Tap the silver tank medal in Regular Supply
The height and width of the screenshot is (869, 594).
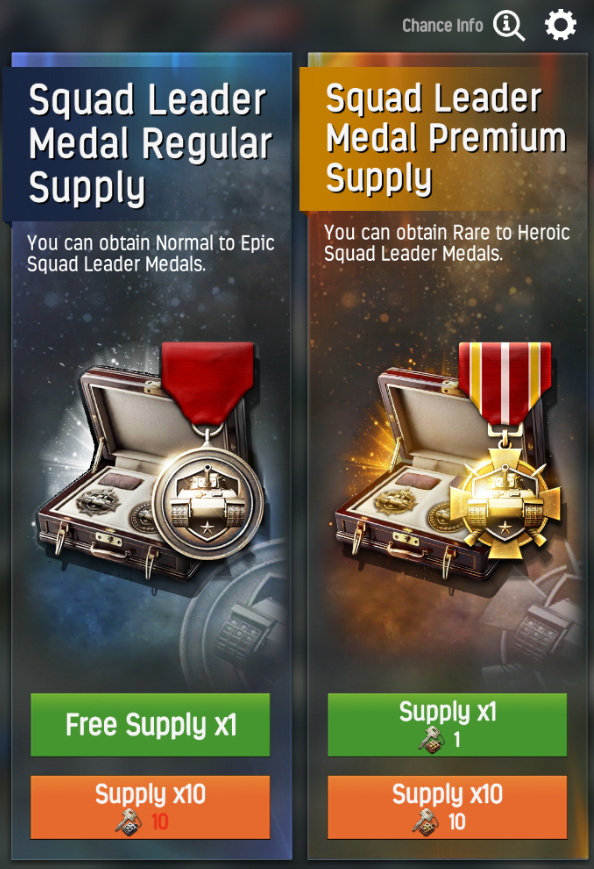click(x=208, y=503)
